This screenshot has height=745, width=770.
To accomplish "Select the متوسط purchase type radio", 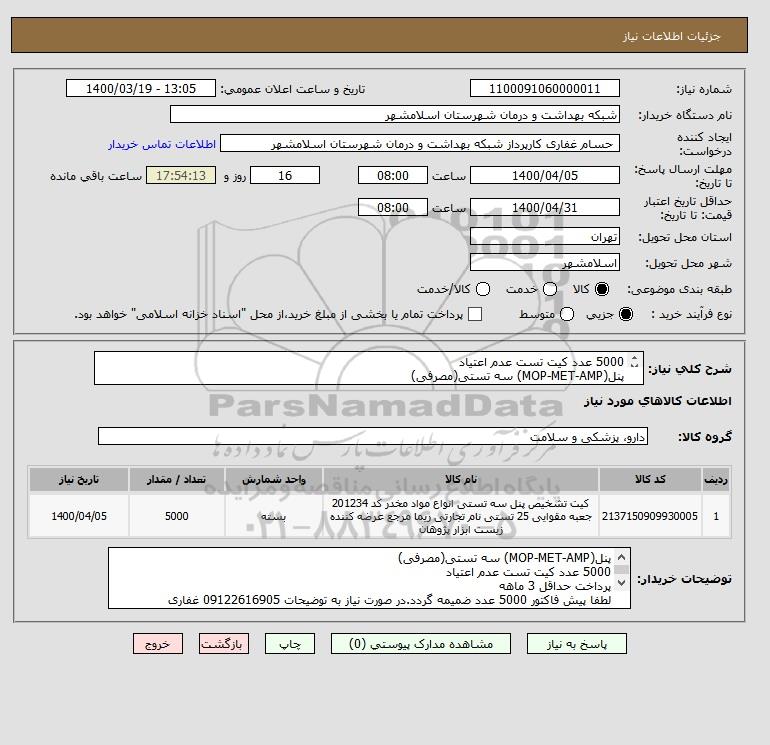I will 567,314.
